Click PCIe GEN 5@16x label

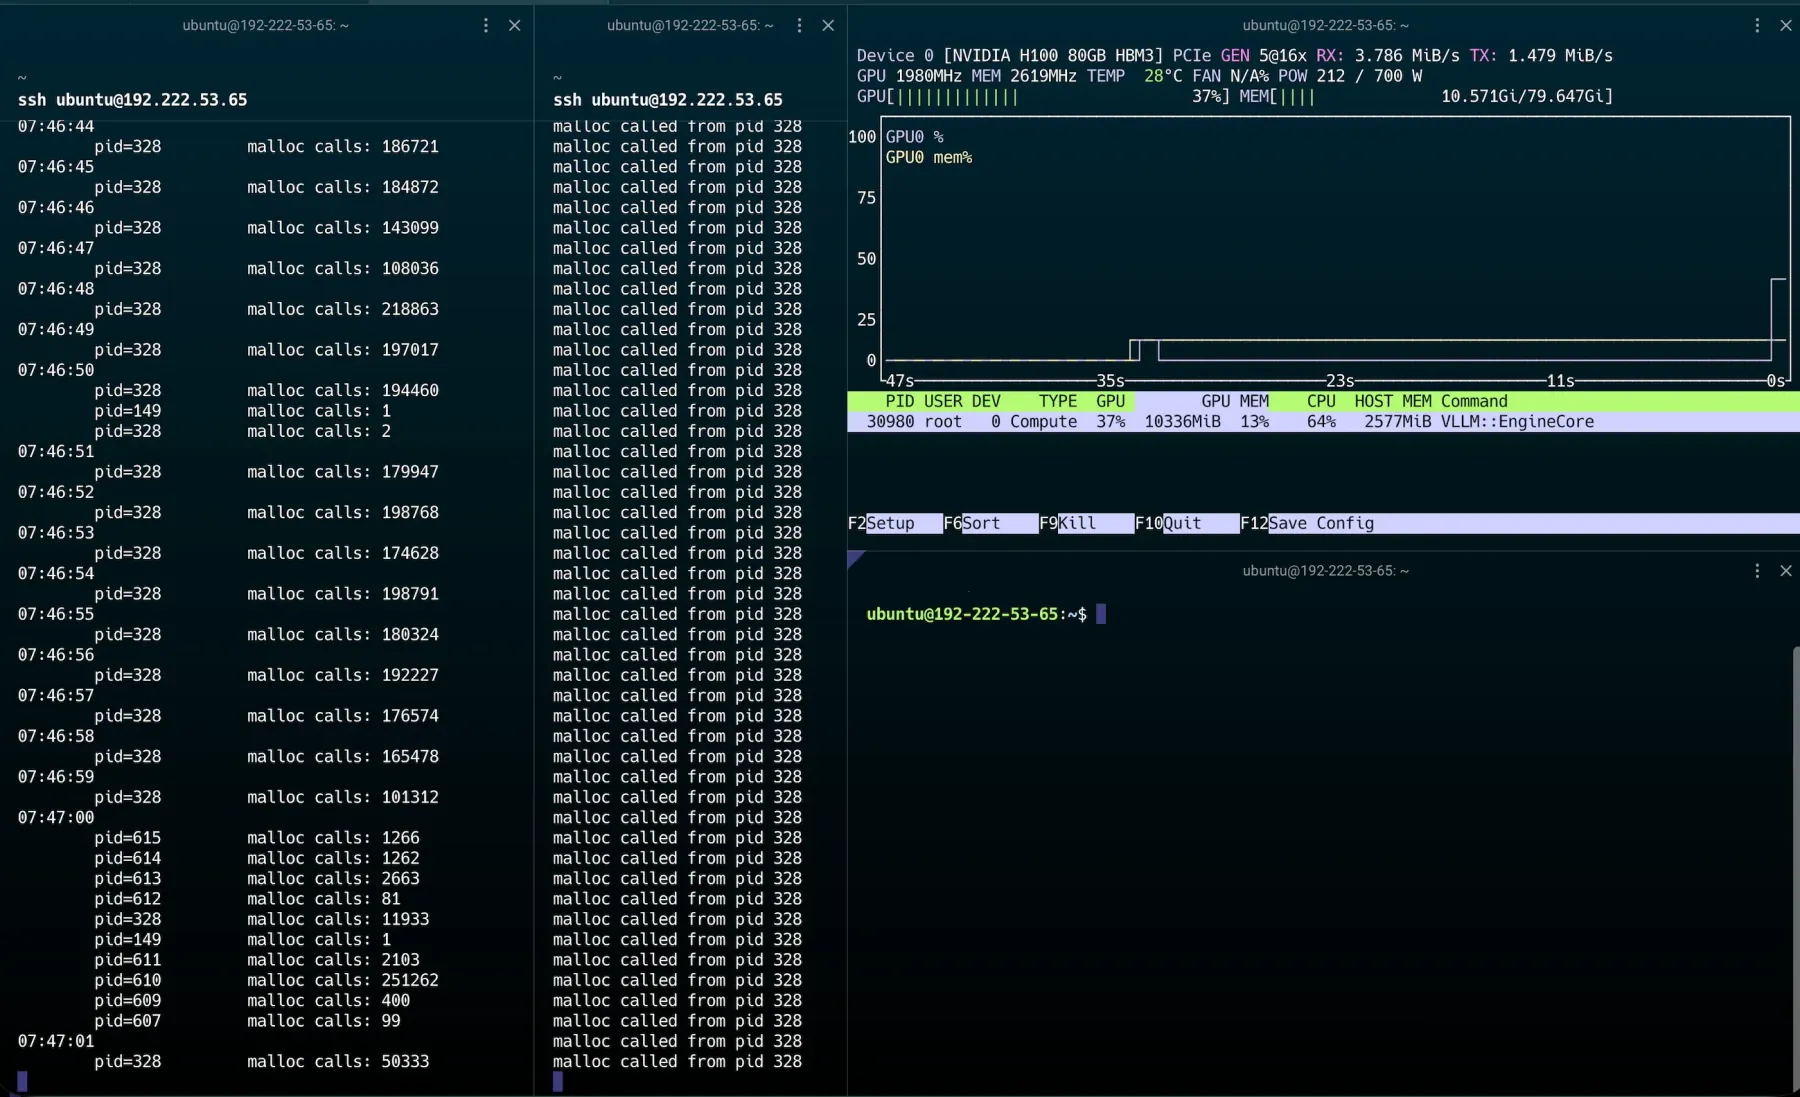1240,56
